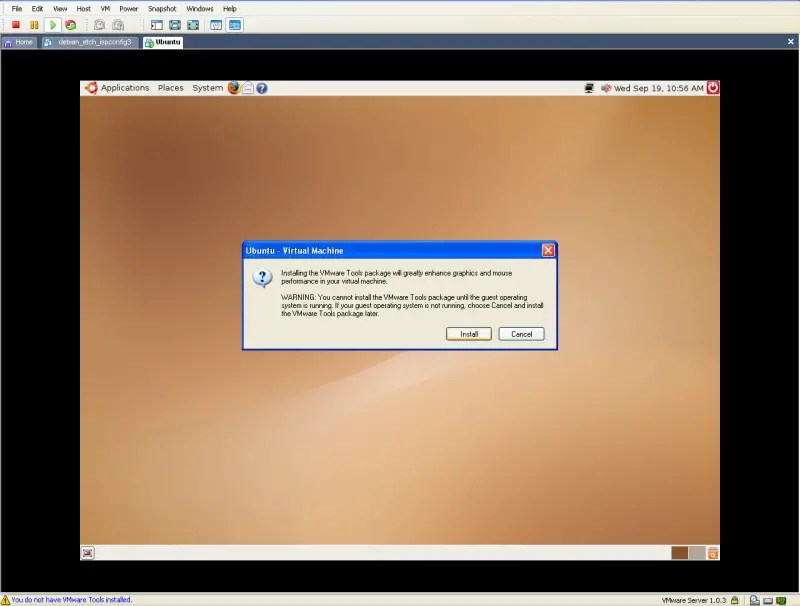This screenshot has height=606, width=800.
Task: Close the Ubuntu - Virtual Machine dialog
Action: click(x=548, y=250)
